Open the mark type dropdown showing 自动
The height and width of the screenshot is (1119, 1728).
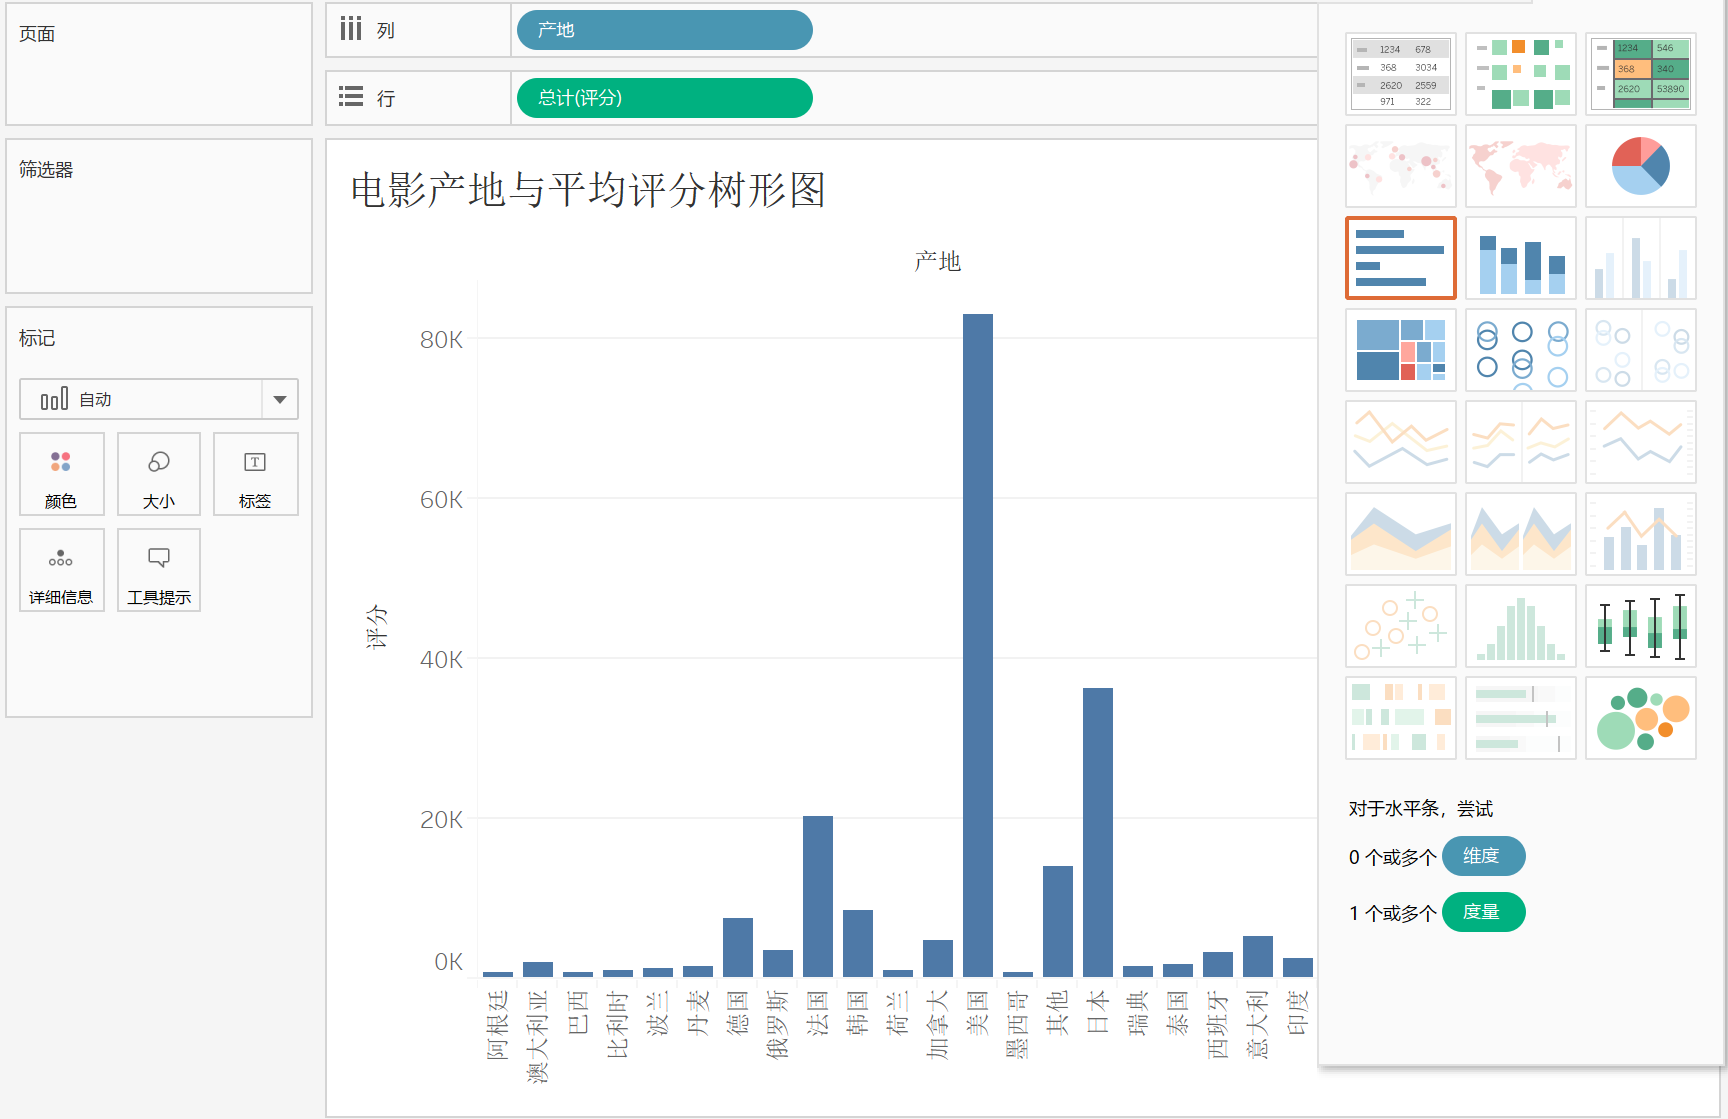(x=159, y=399)
